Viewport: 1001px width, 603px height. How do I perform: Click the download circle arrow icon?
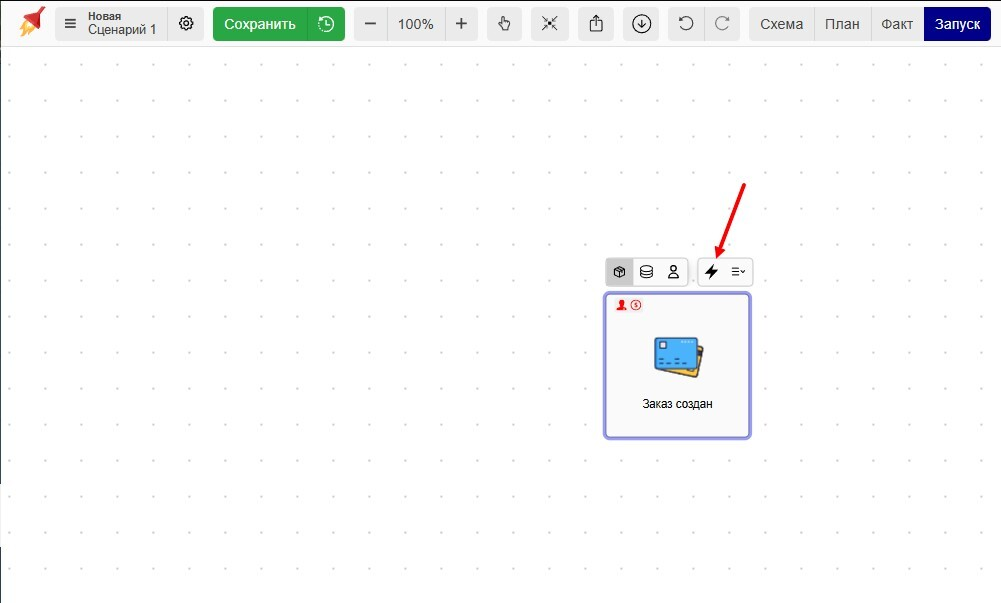(641, 24)
